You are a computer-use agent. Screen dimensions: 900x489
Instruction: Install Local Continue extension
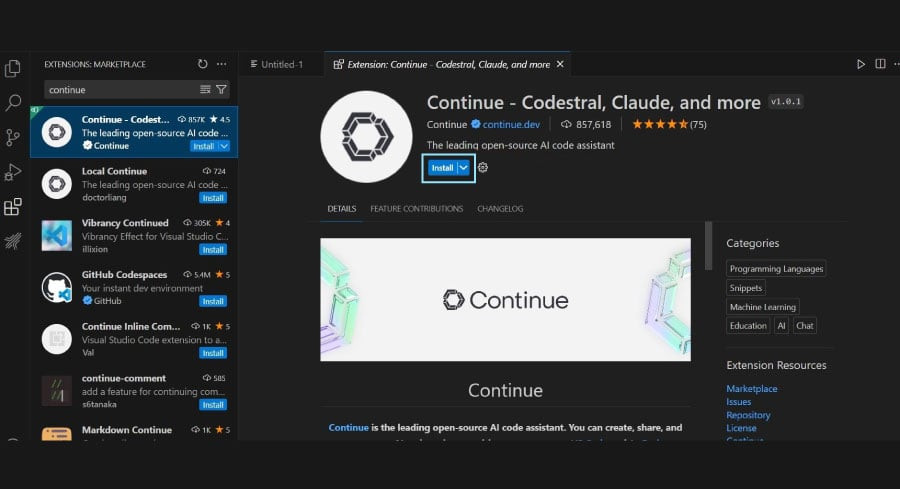[x=213, y=198]
